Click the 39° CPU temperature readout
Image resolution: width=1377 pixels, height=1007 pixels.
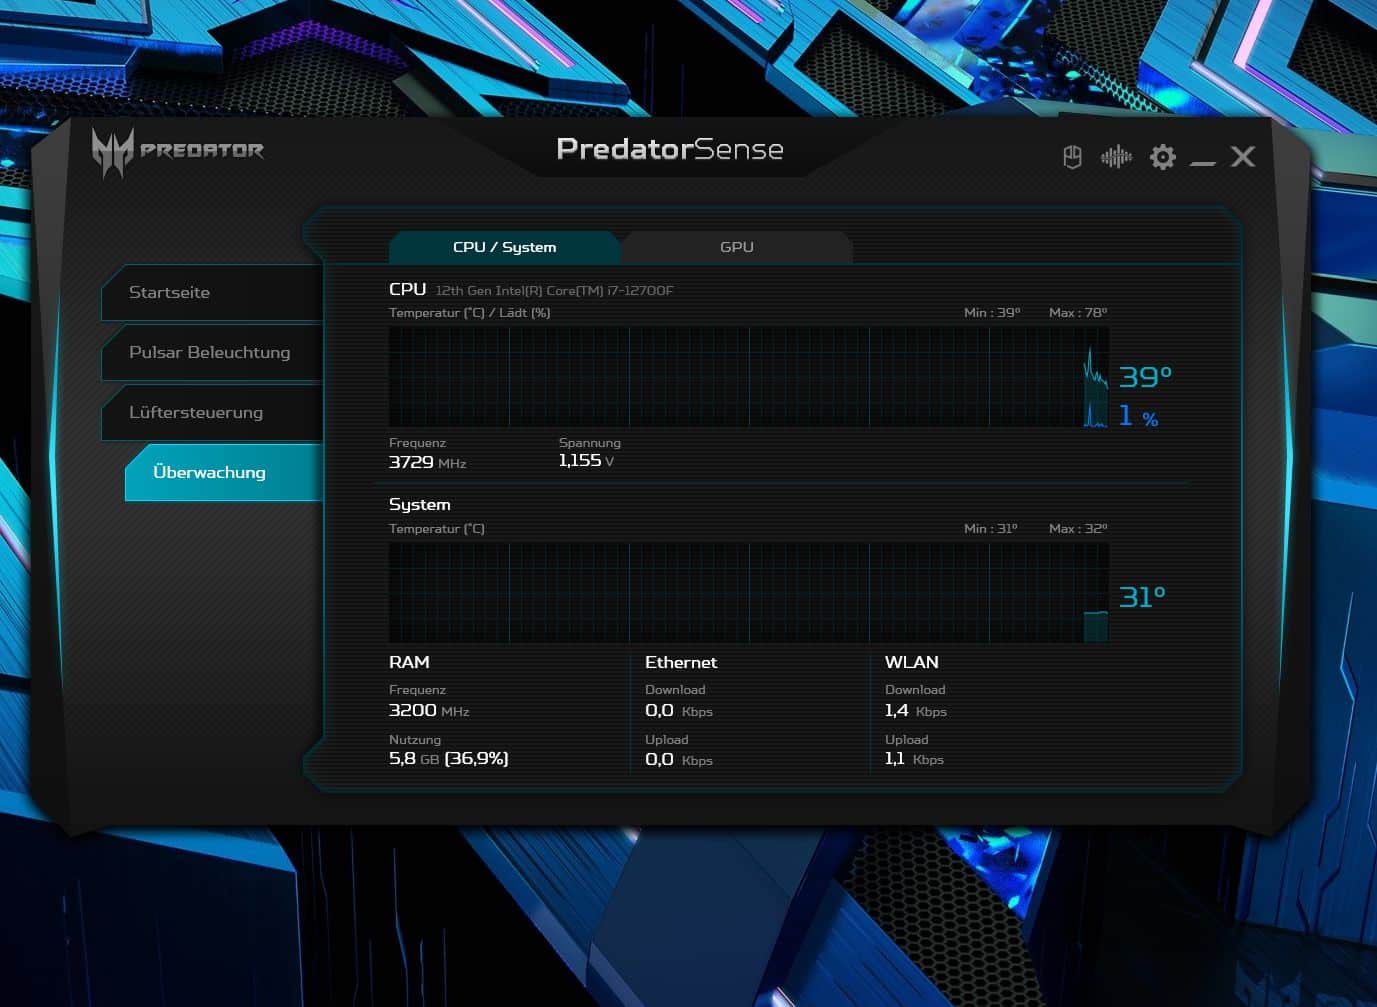1145,377
